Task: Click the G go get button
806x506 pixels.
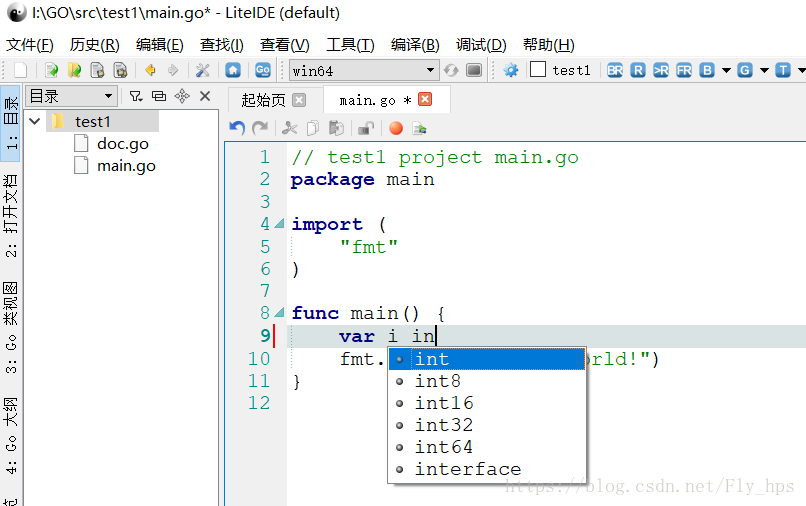Action: coord(745,70)
